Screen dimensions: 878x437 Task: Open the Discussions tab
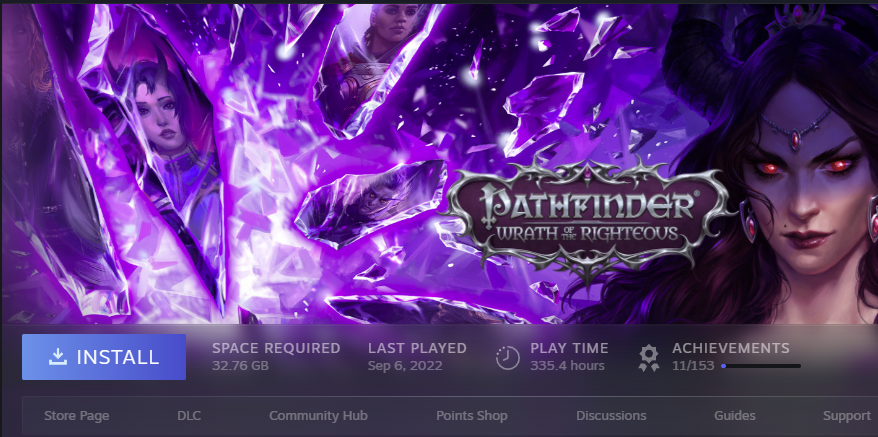(x=611, y=416)
